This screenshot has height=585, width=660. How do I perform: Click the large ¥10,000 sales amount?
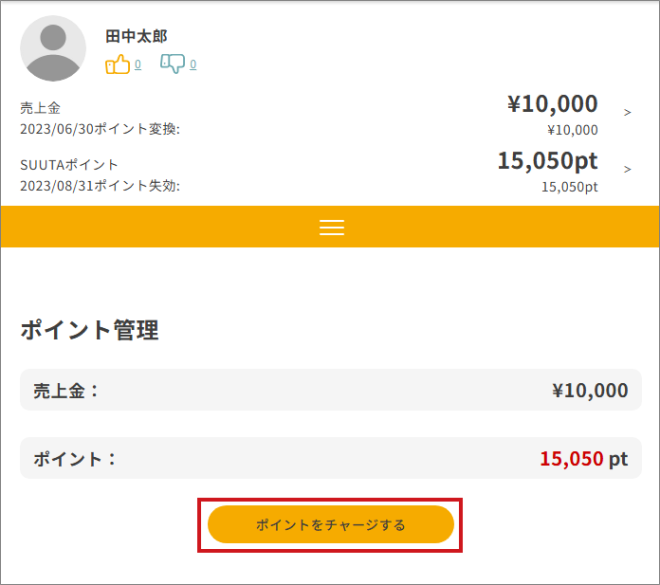552,104
